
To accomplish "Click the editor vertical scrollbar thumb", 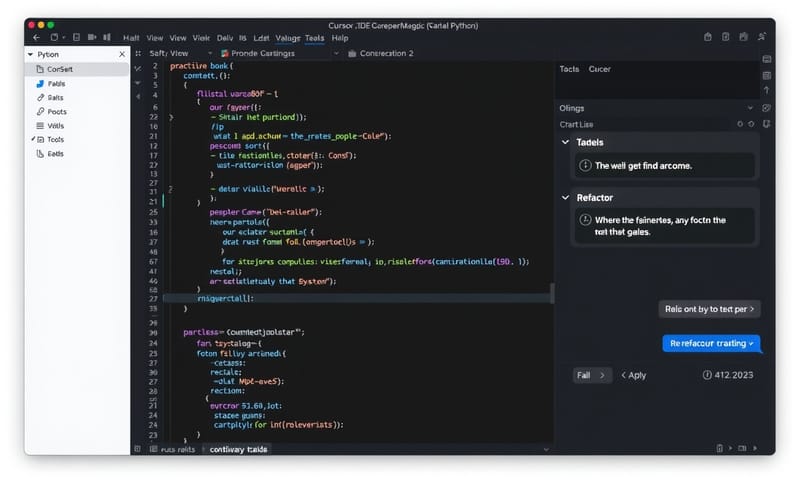I will 552,293.
